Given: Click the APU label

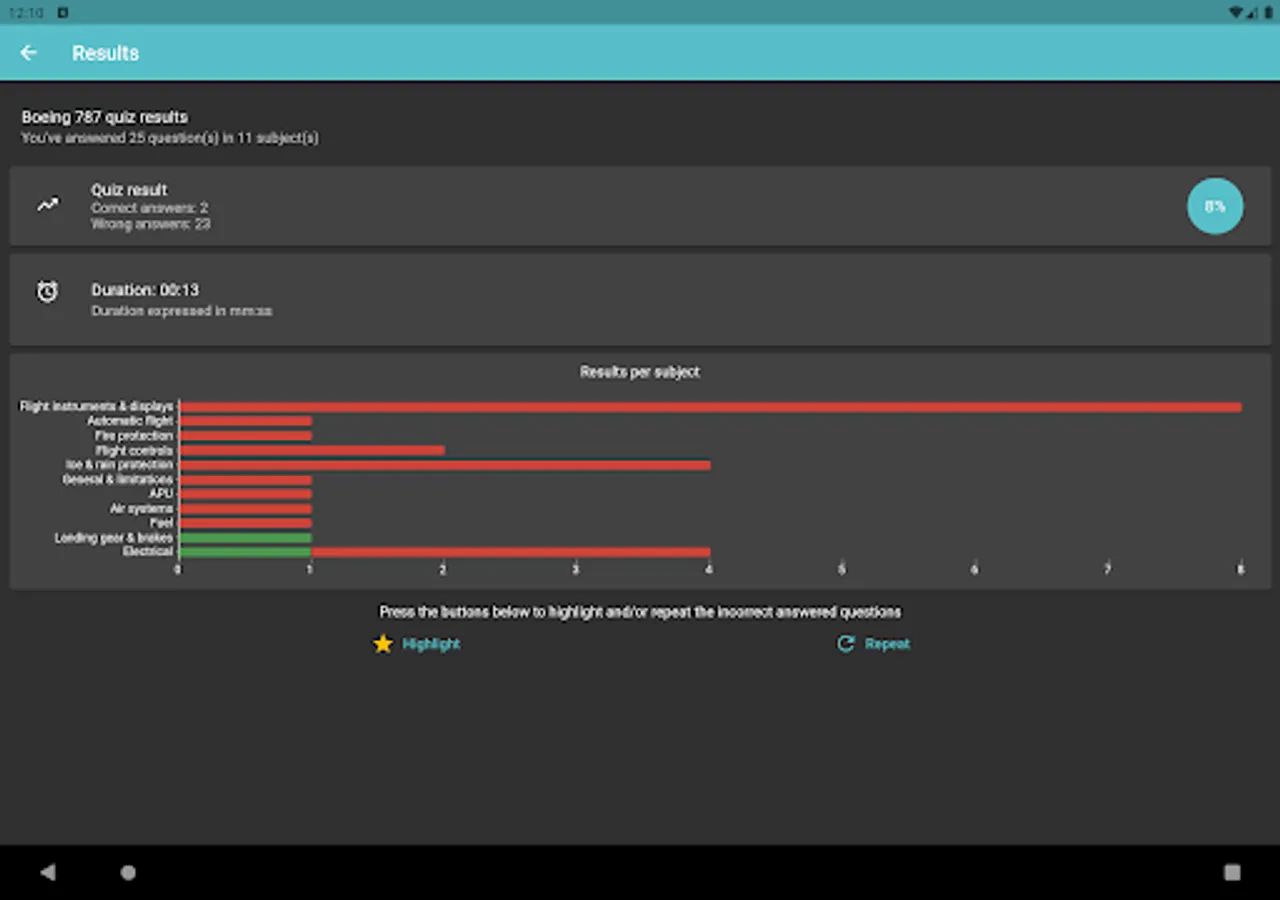Looking at the screenshot, I should pyautogui.click(x=161, y=494).
